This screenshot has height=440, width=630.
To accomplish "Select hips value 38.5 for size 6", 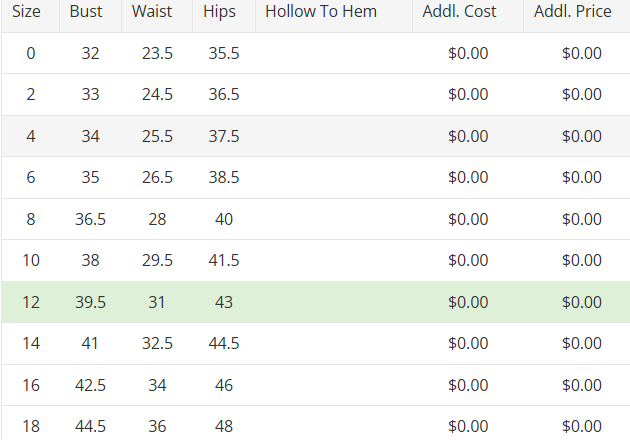I will [x=224, y=178].
